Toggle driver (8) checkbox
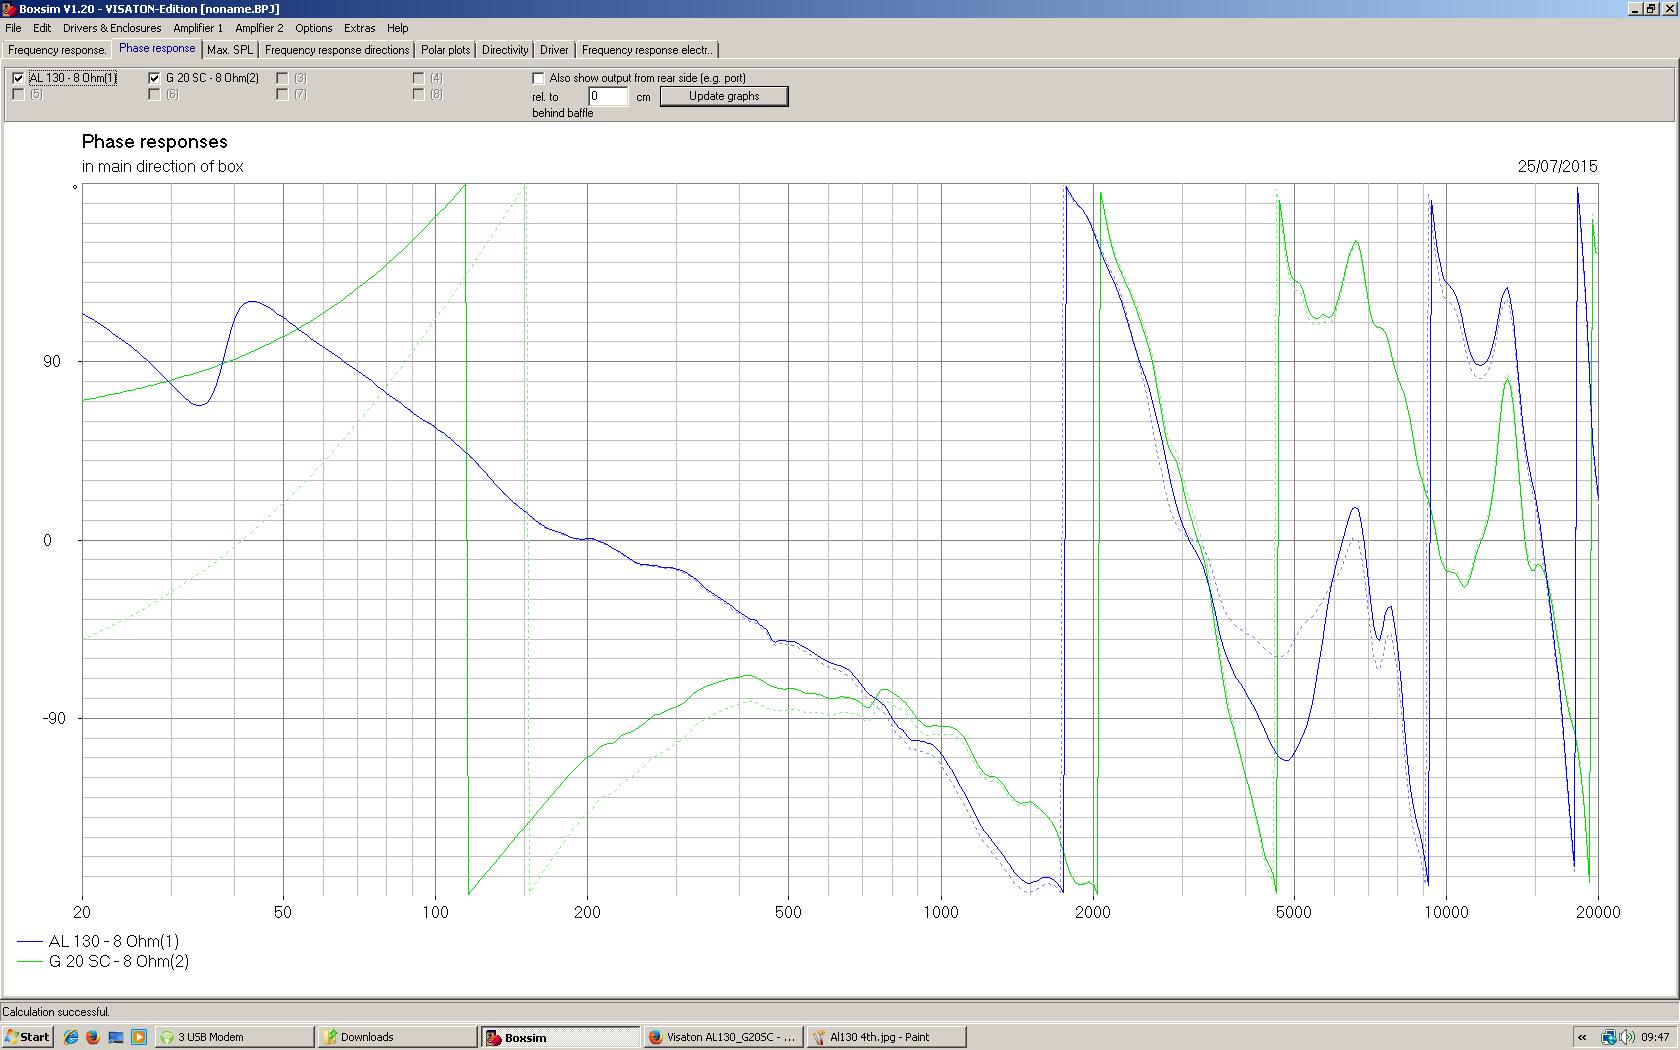The width and height of the screenshot is (1680, 1050). (x=418, y=95)
